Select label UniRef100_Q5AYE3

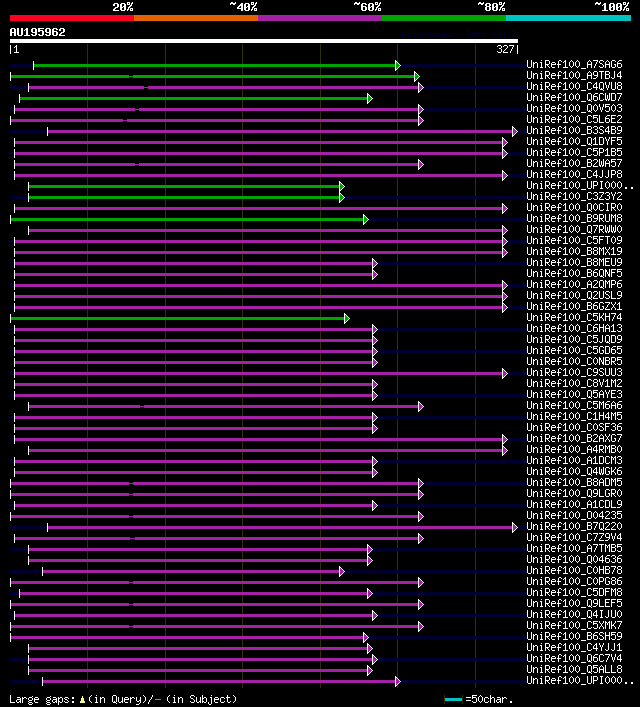(x=574, y=395)
